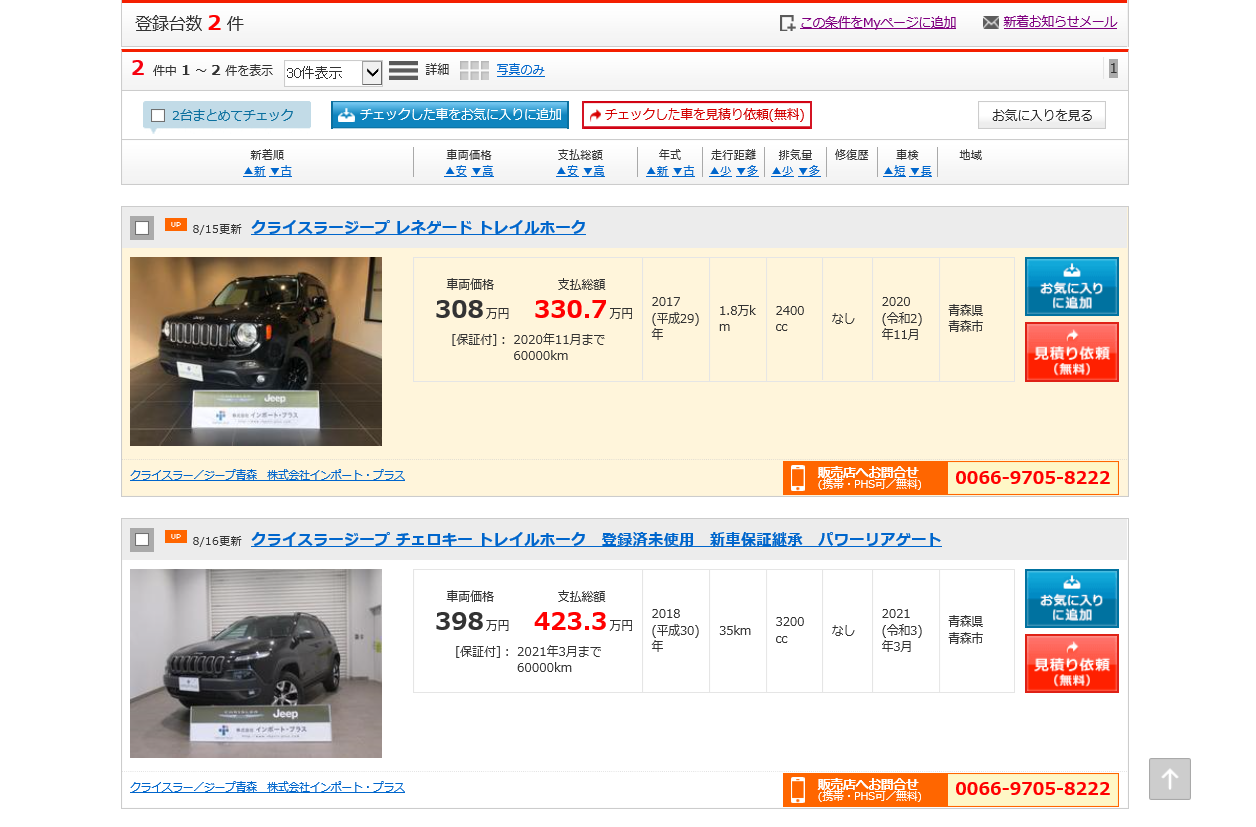Click チェックした車をお気に入りに追加 button
1256x827 pixels.
pos(450,115)
